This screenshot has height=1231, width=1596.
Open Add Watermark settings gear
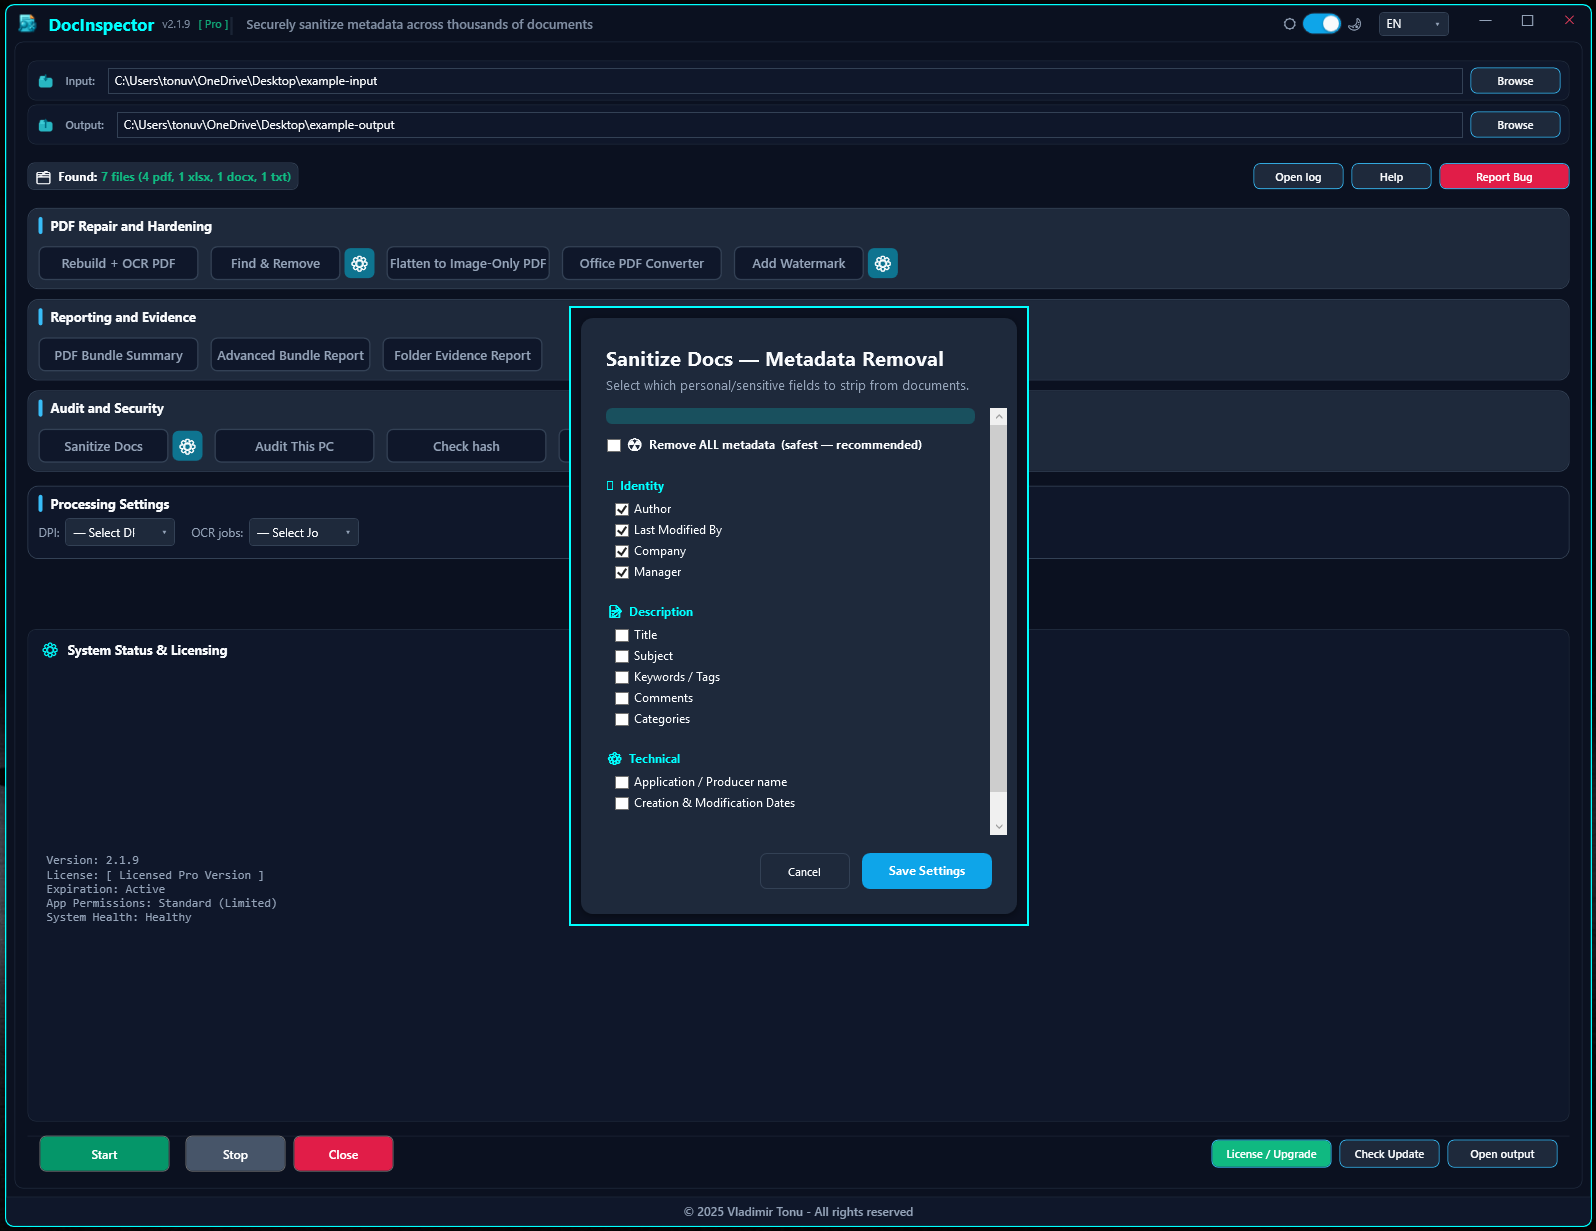[x=883, y=263]
